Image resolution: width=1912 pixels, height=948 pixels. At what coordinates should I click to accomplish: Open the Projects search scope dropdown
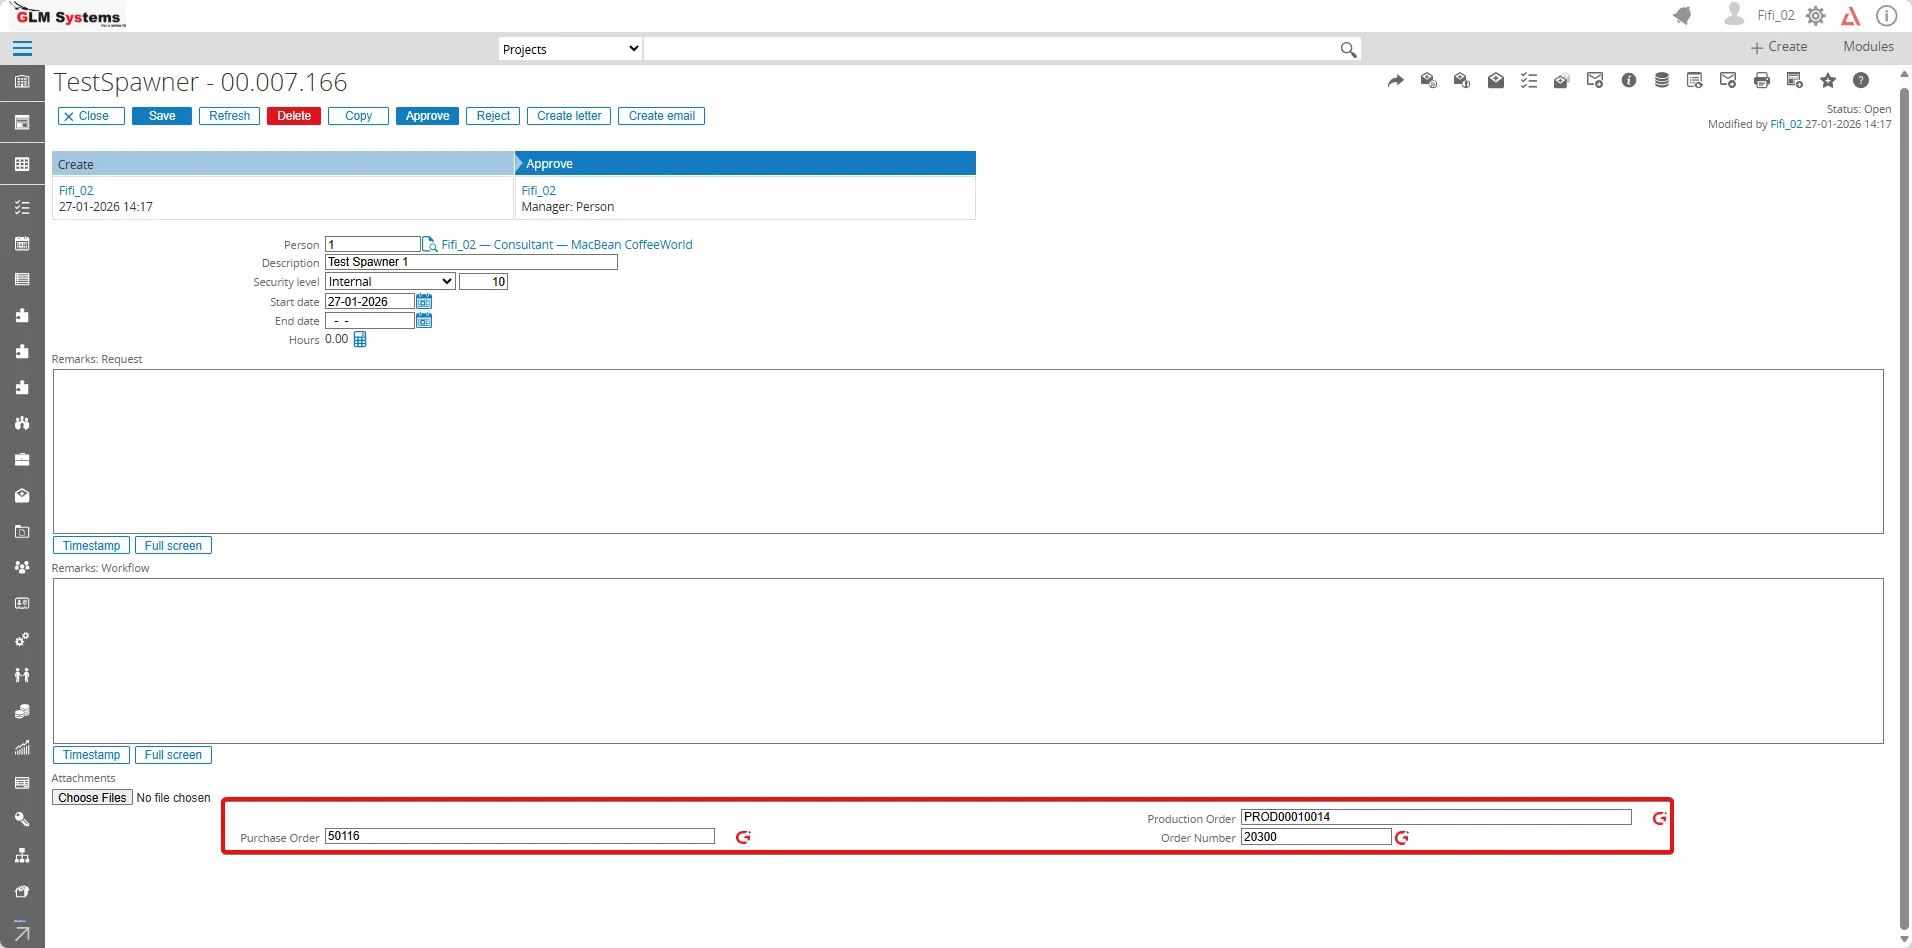[570, 49]
